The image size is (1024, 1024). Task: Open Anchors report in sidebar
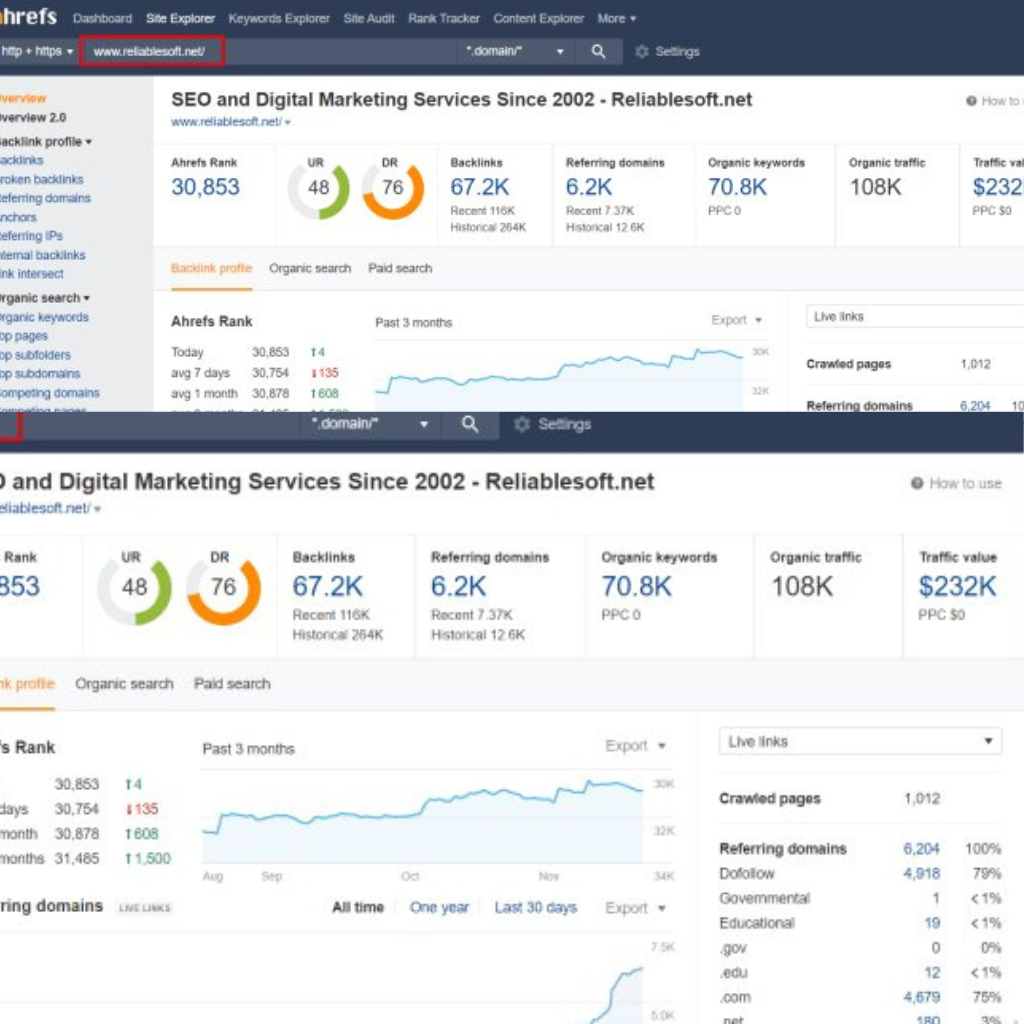pos(18,217)
